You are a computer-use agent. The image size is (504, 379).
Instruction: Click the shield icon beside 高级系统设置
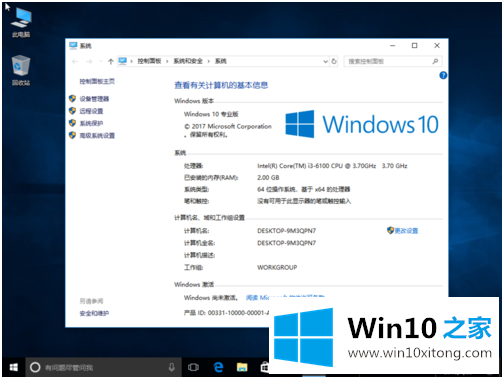pos(72,135)
